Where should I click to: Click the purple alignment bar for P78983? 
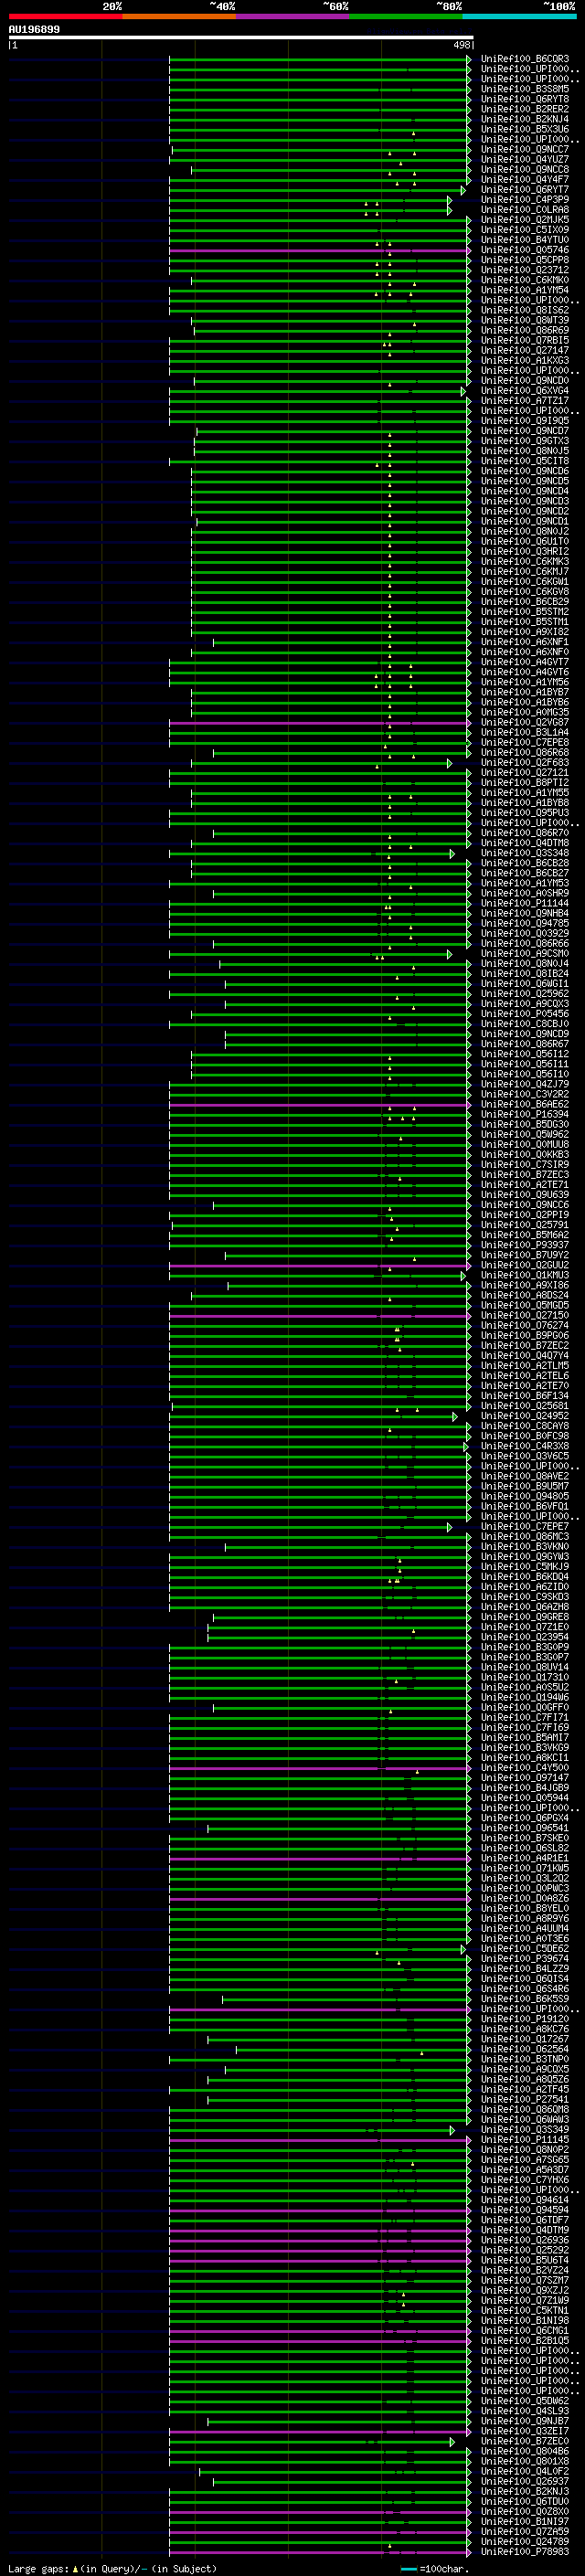[319, 2552]
